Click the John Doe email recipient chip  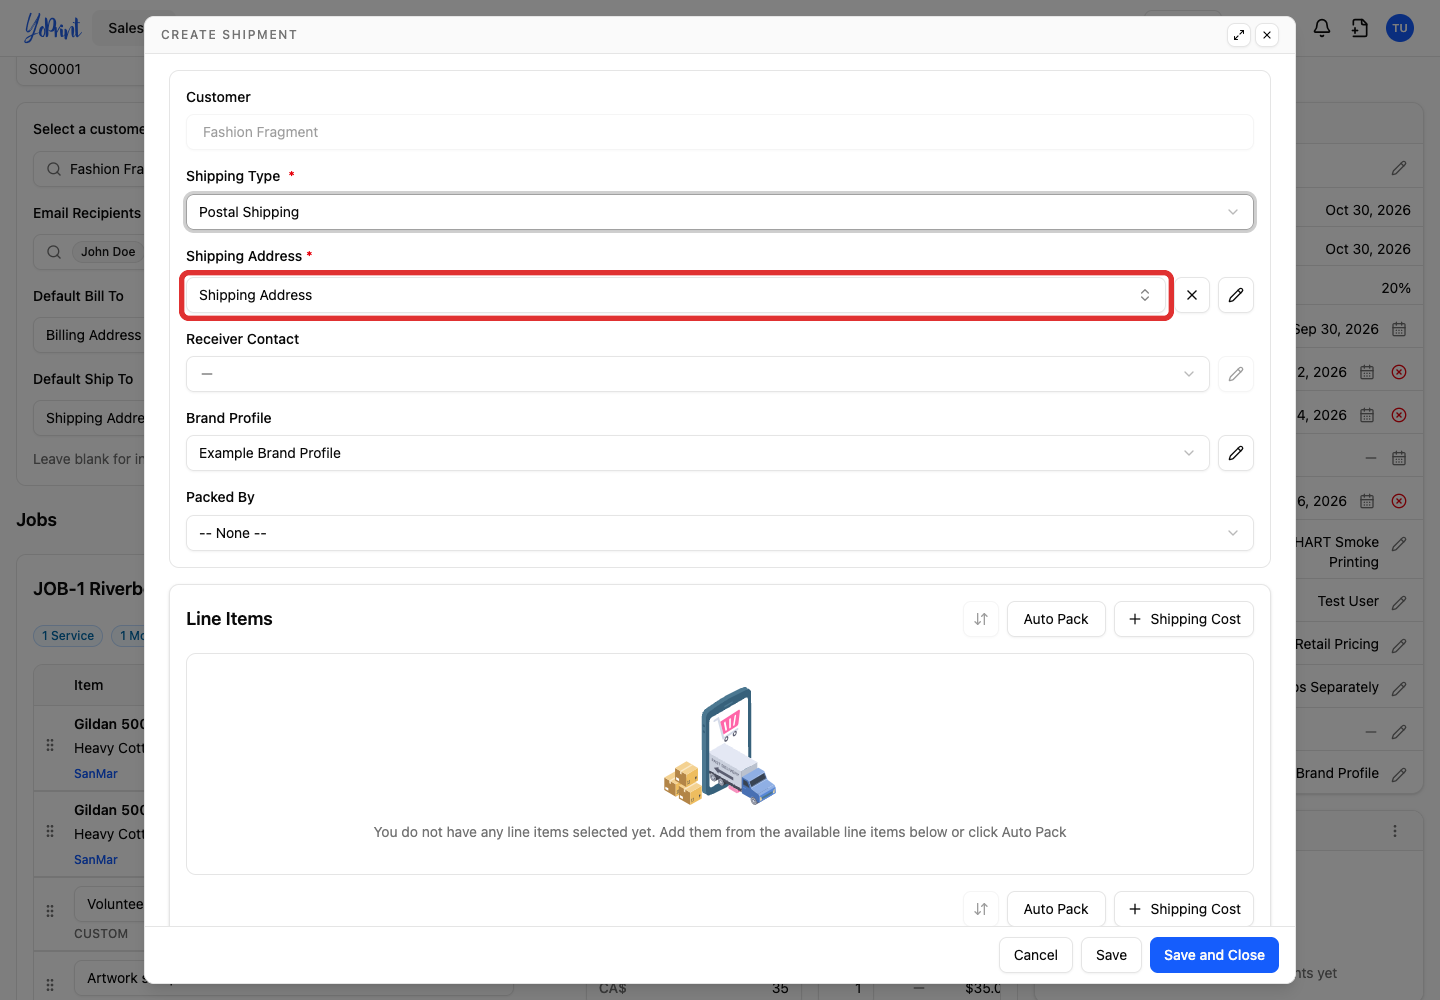click(108, 252)
